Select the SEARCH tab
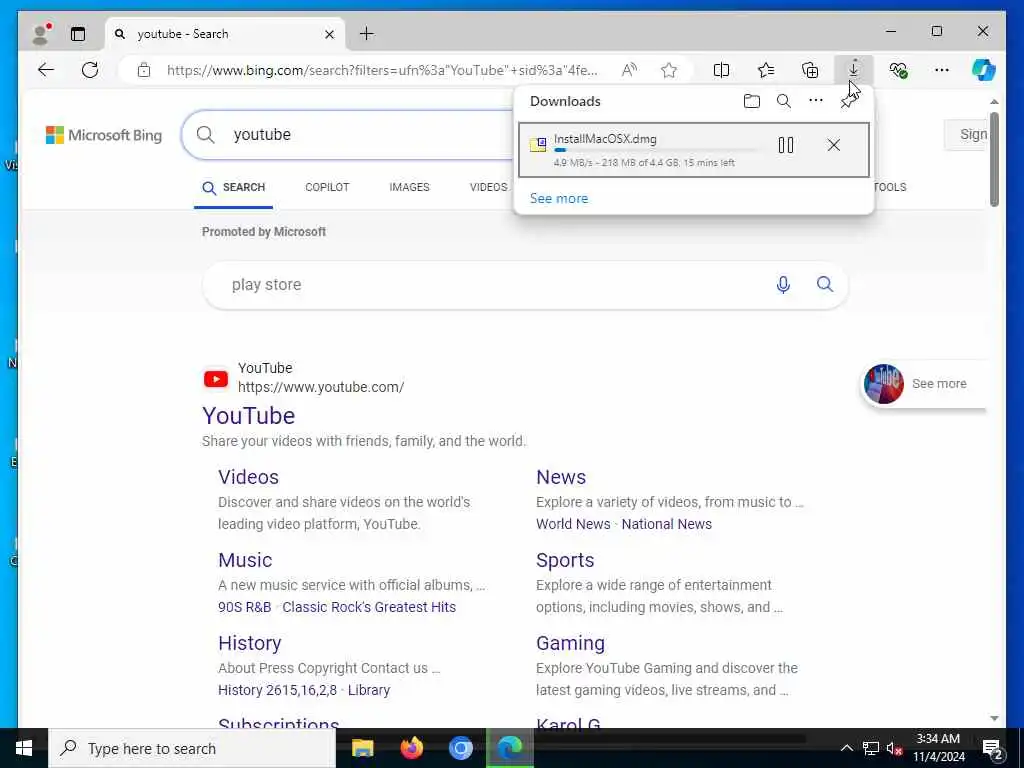This screenshot has height=768, width=1024. pos(233,187)
